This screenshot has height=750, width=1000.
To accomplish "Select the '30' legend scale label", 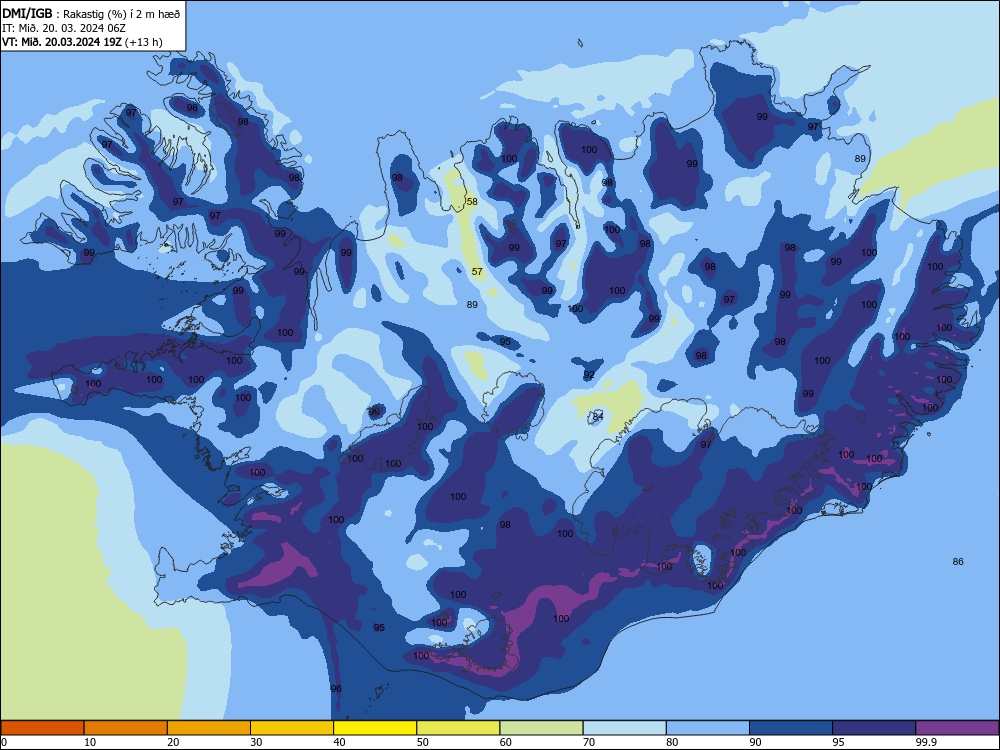I will point(256,742).
